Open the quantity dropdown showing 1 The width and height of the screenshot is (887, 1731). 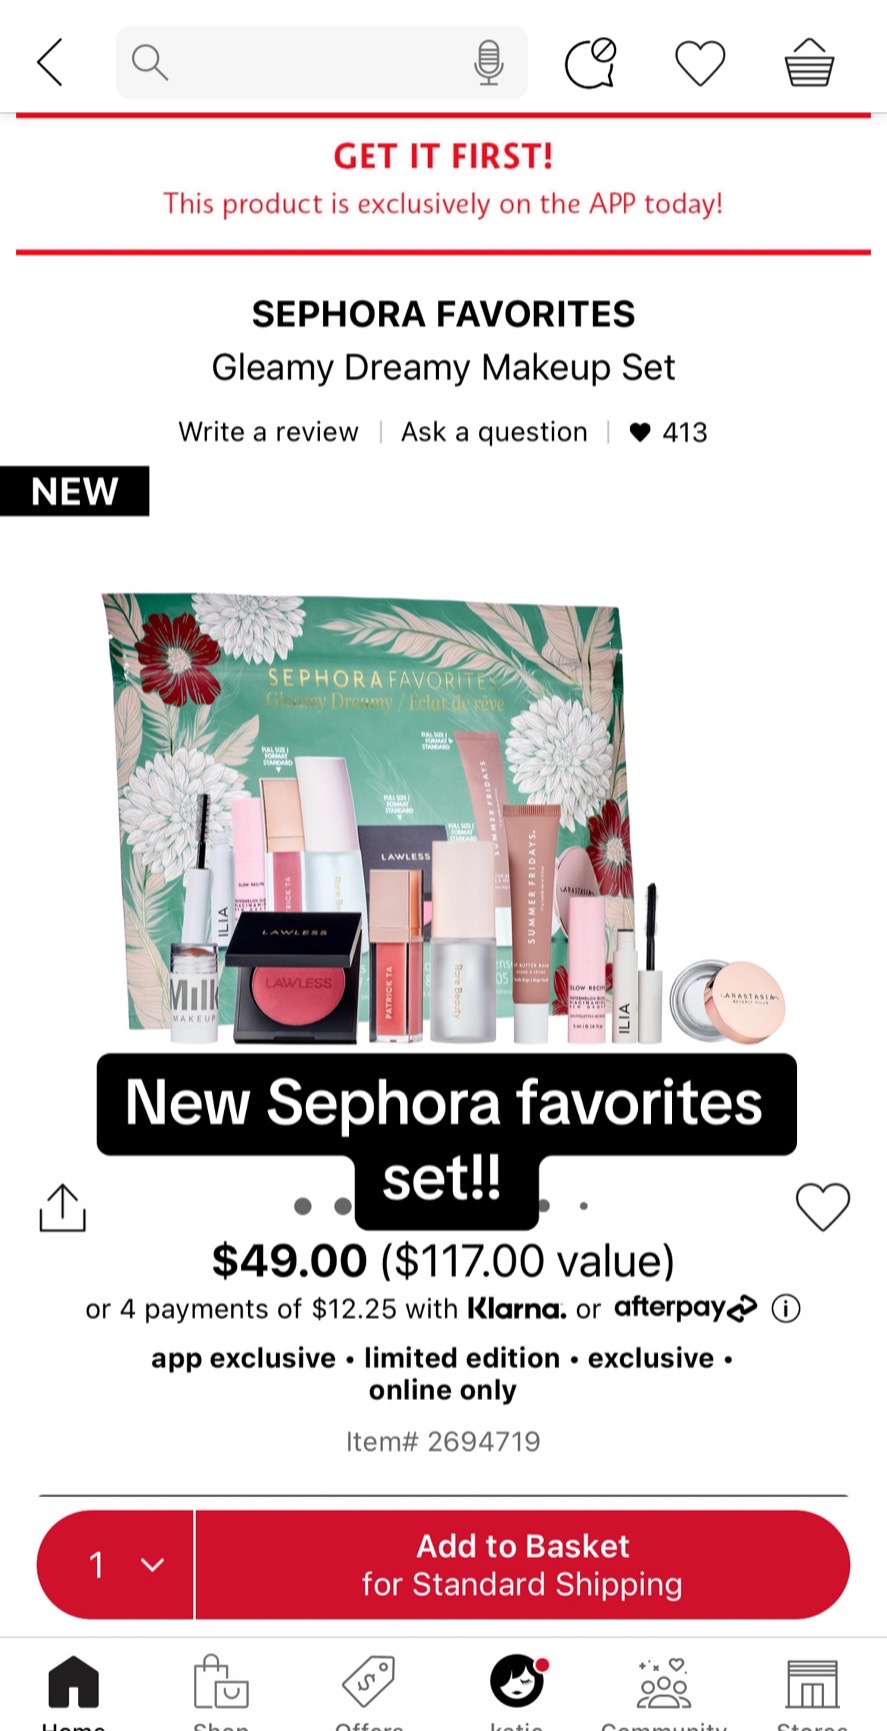coord(116,1564)
